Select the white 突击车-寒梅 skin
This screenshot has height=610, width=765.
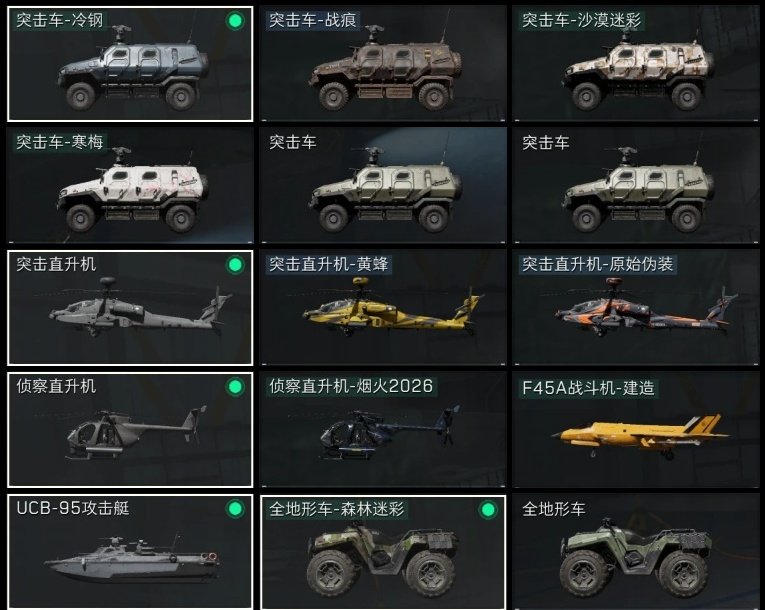(x=130, y=186)
